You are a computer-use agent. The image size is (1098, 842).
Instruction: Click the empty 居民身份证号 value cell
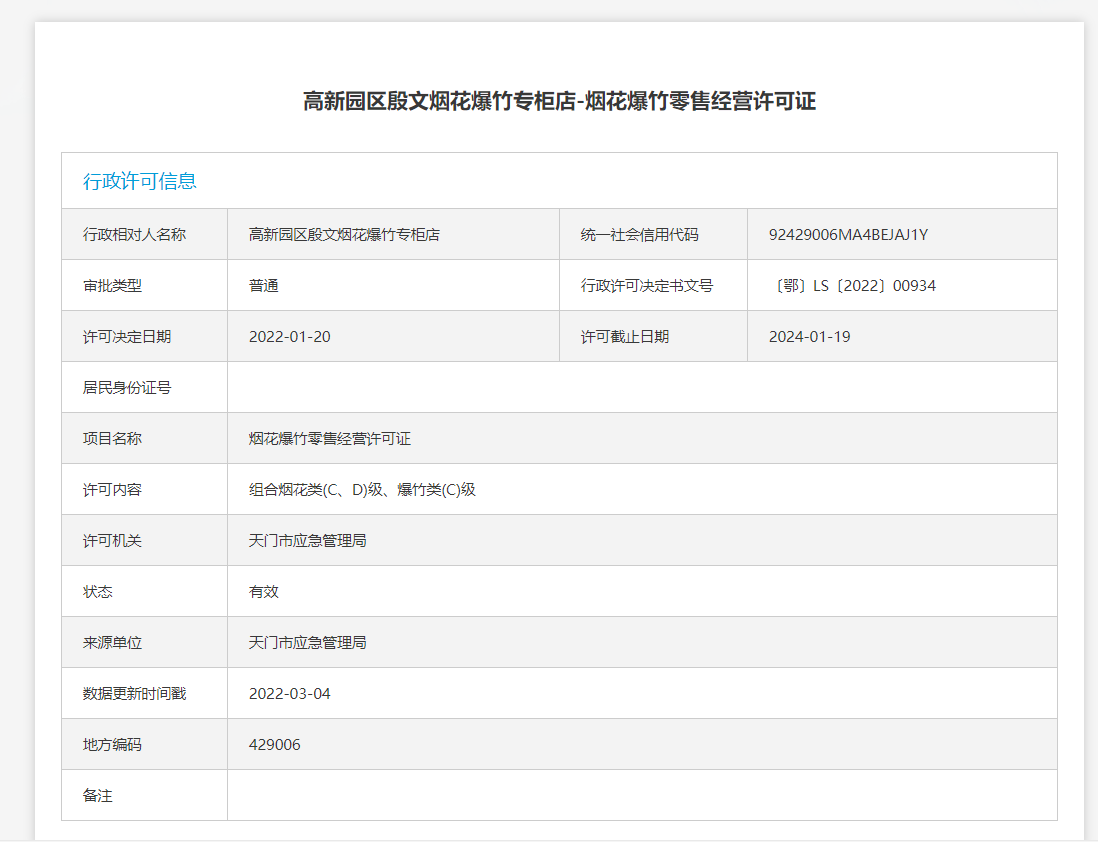[x=642, y=387]
